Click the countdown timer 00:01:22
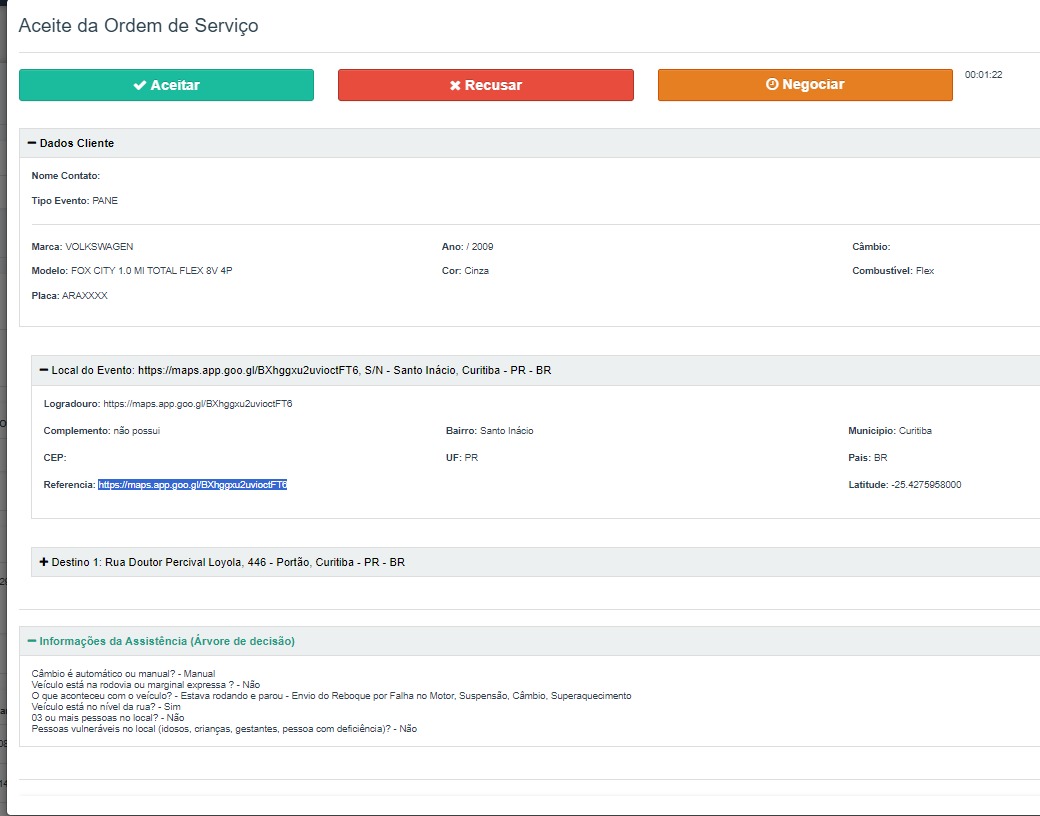Screen dimensions: 1040x816 983,75
